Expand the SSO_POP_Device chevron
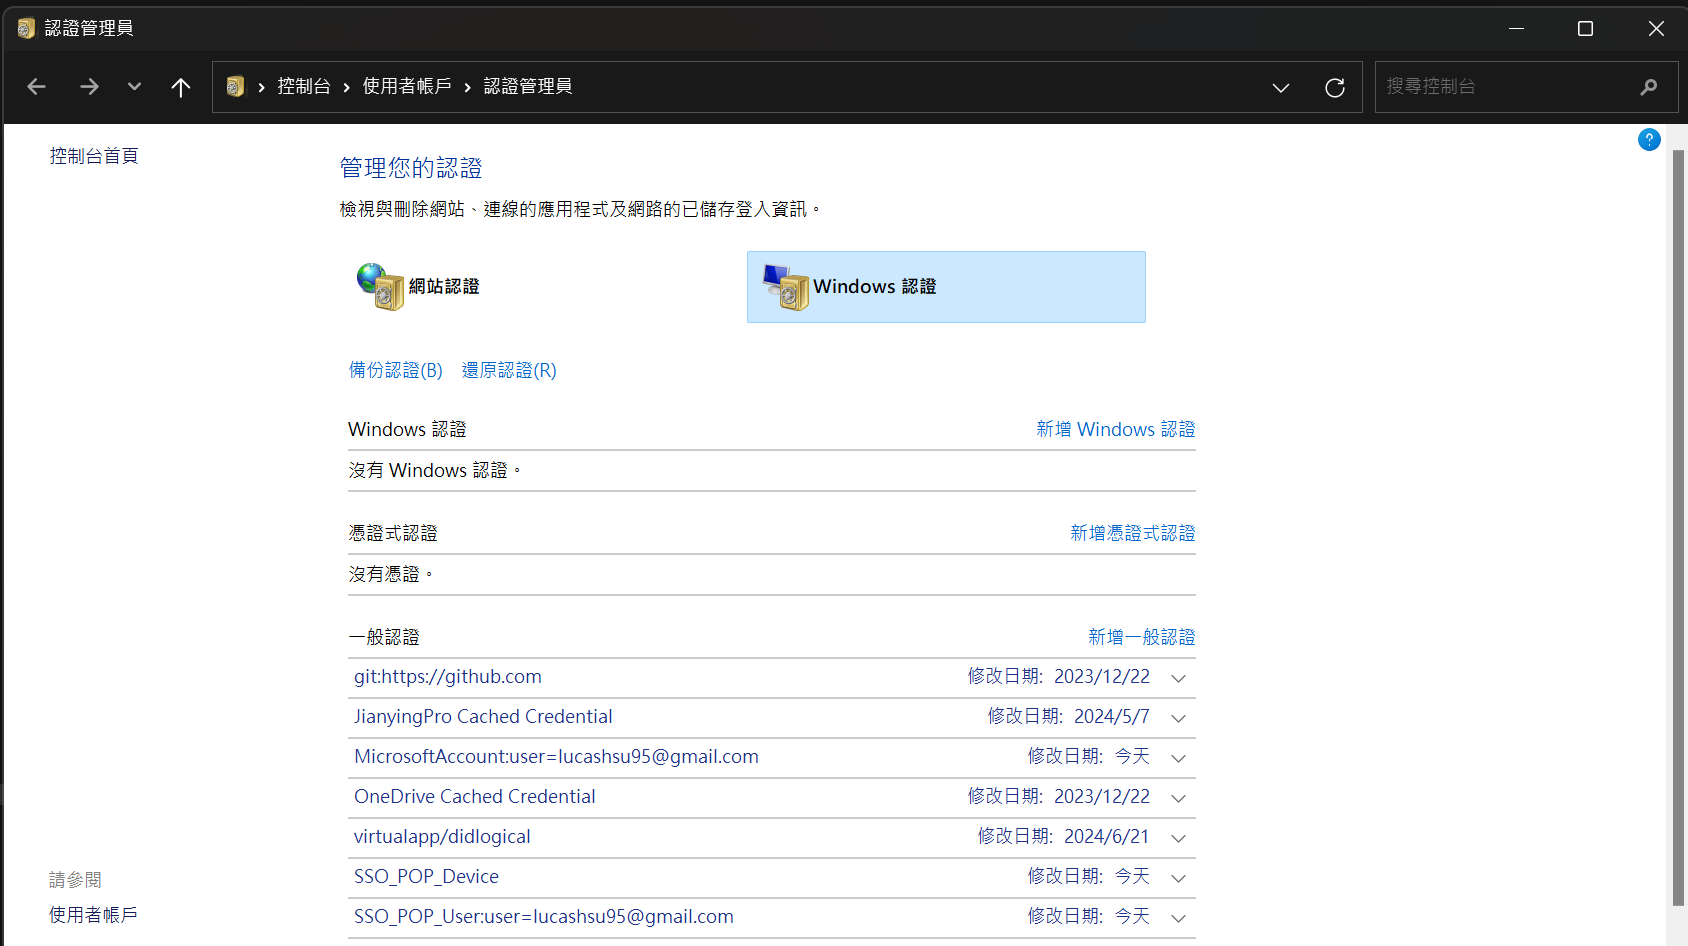Image resolution: width=1688 pixels, height=946 pixels. (x=1179, y=878)
